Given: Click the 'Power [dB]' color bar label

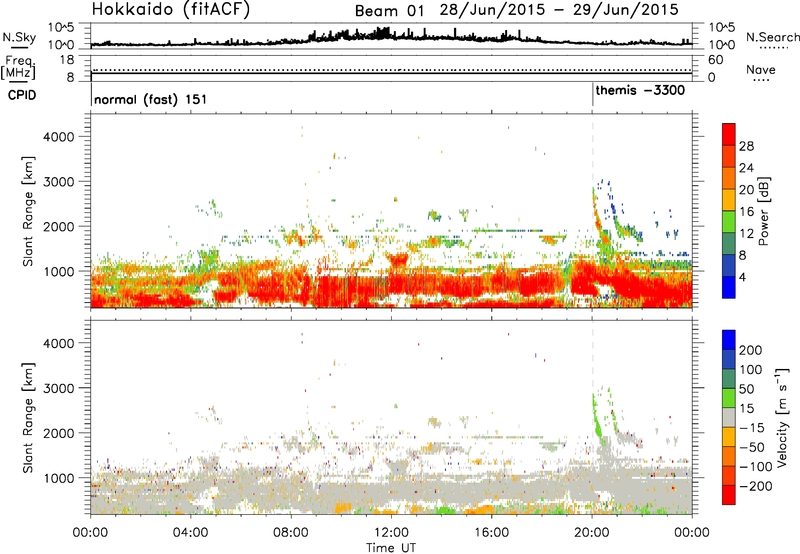Looking at the screenshot, I should (x=763, y=211).
